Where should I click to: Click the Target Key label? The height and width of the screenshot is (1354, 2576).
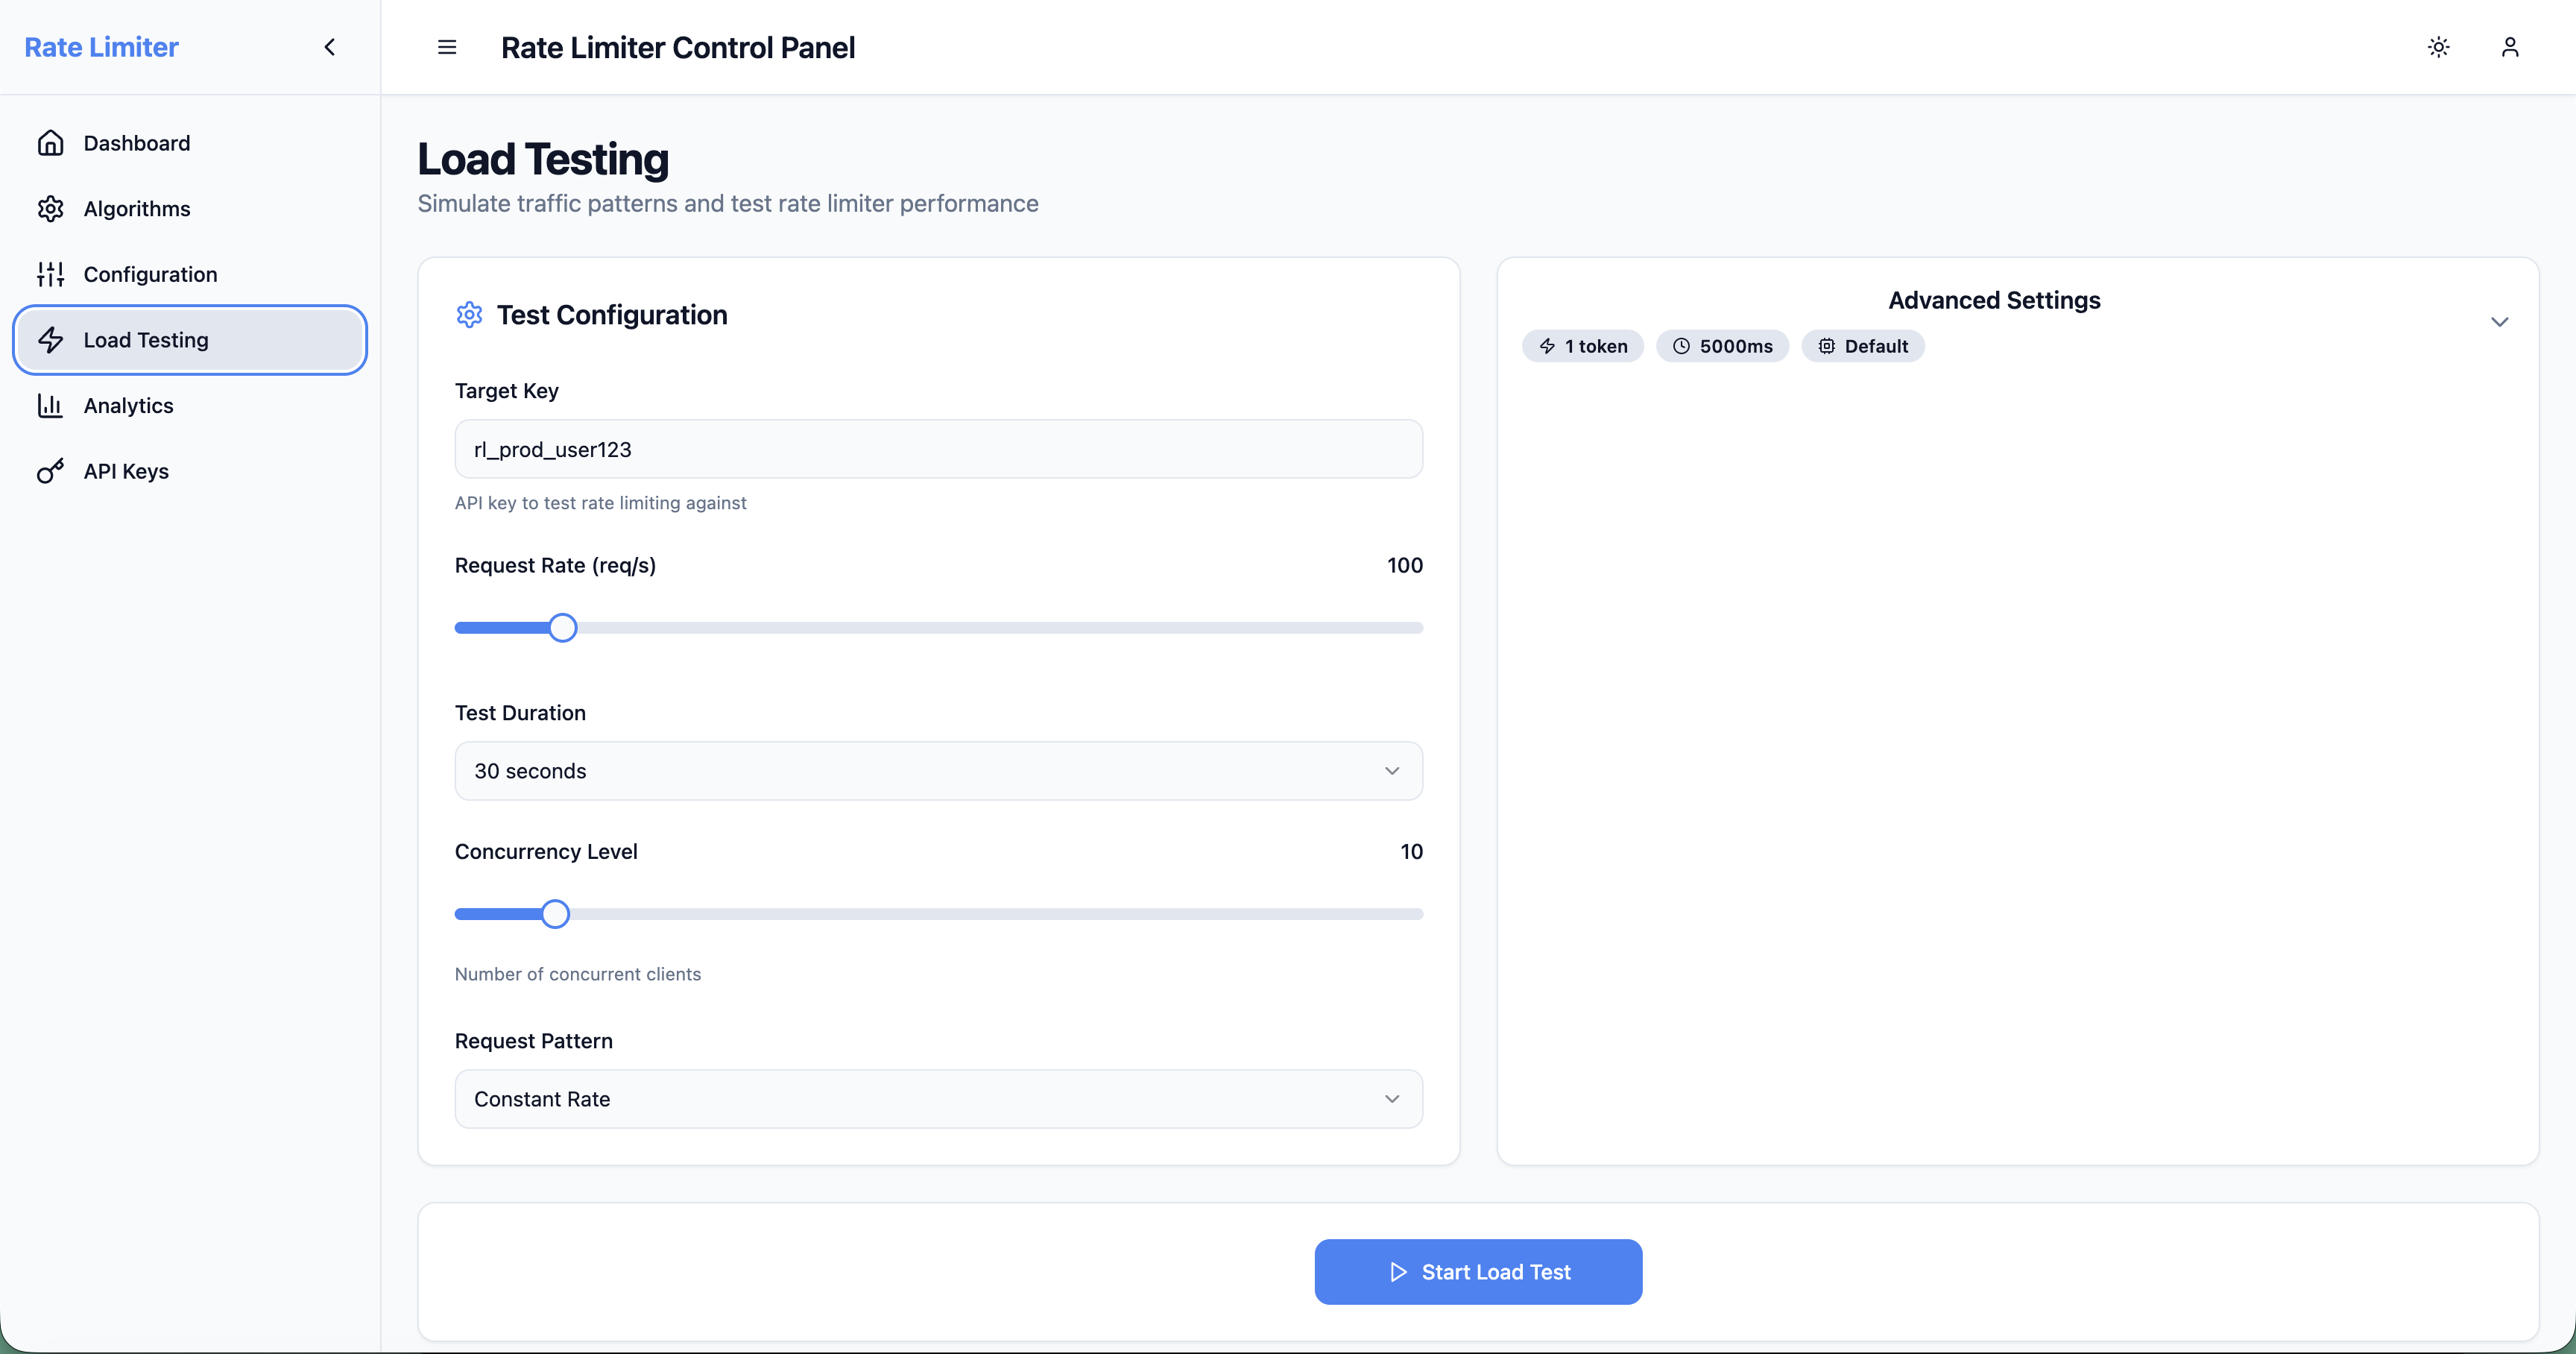pos(506,391)
